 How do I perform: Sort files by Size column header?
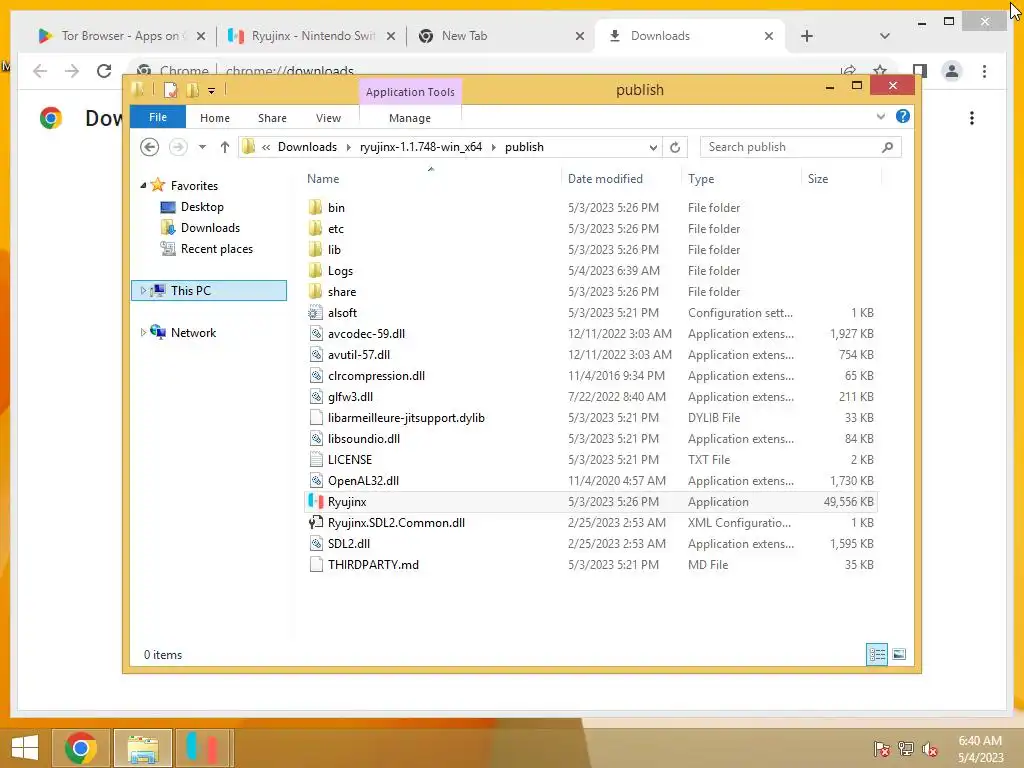(818, 179)
